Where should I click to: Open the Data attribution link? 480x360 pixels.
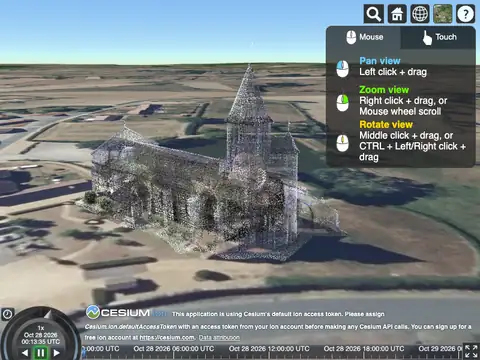tap(219, 338)
